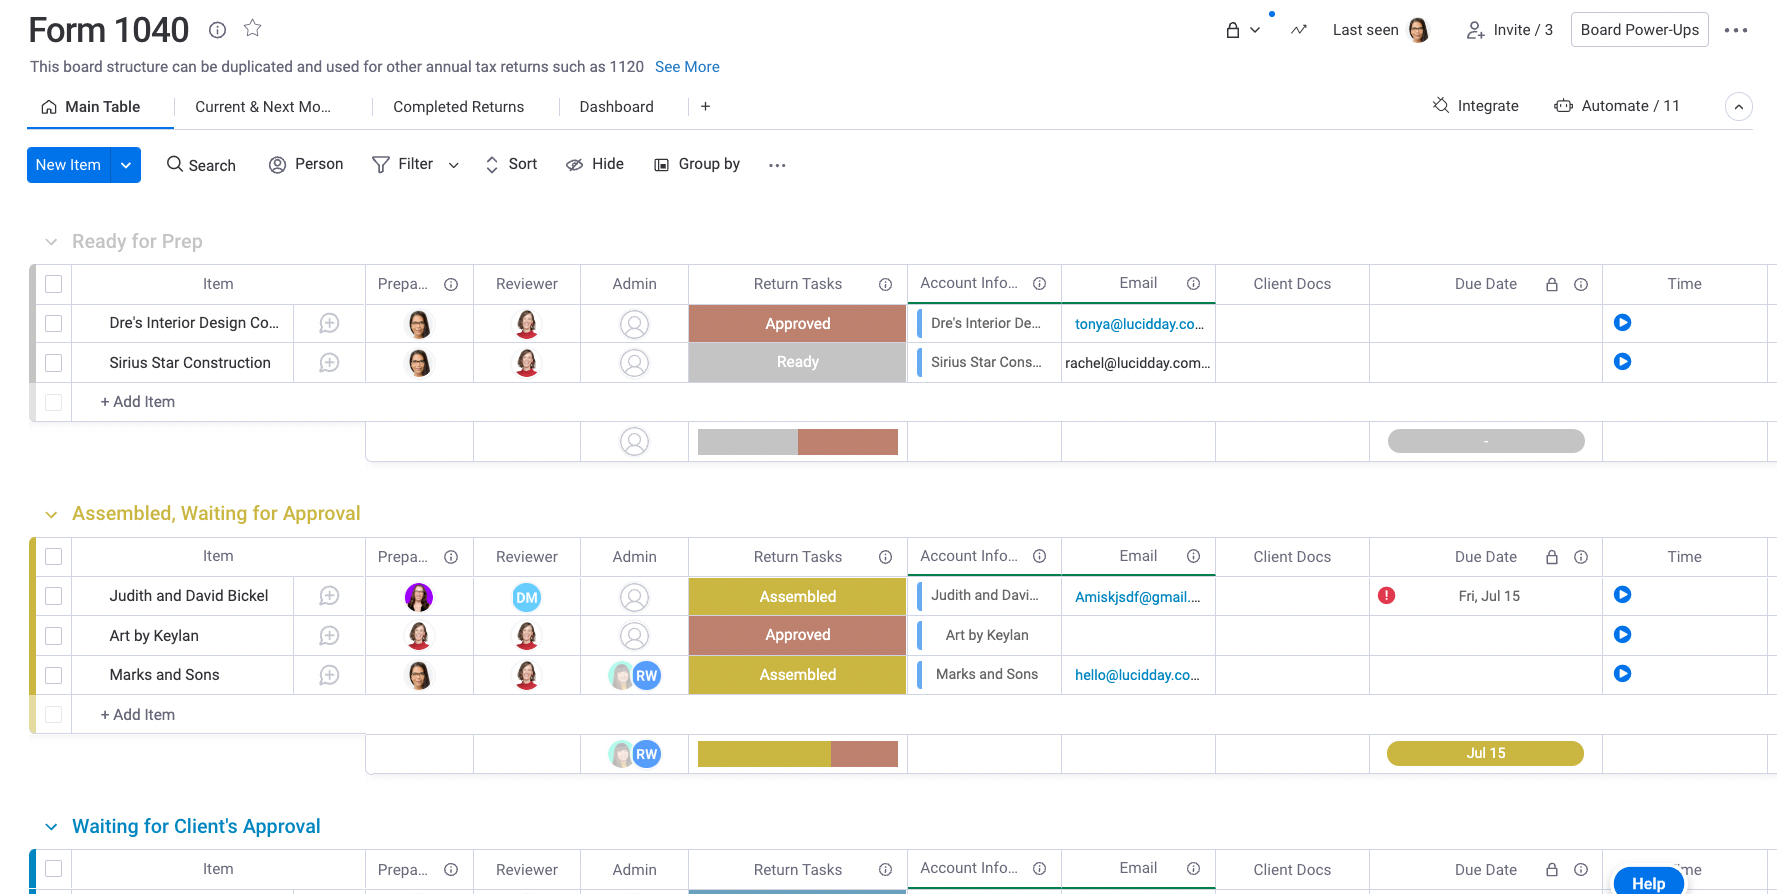
Task: Start time tracking for Sirius Star Construction
Action: click(x=1622, y=362)
